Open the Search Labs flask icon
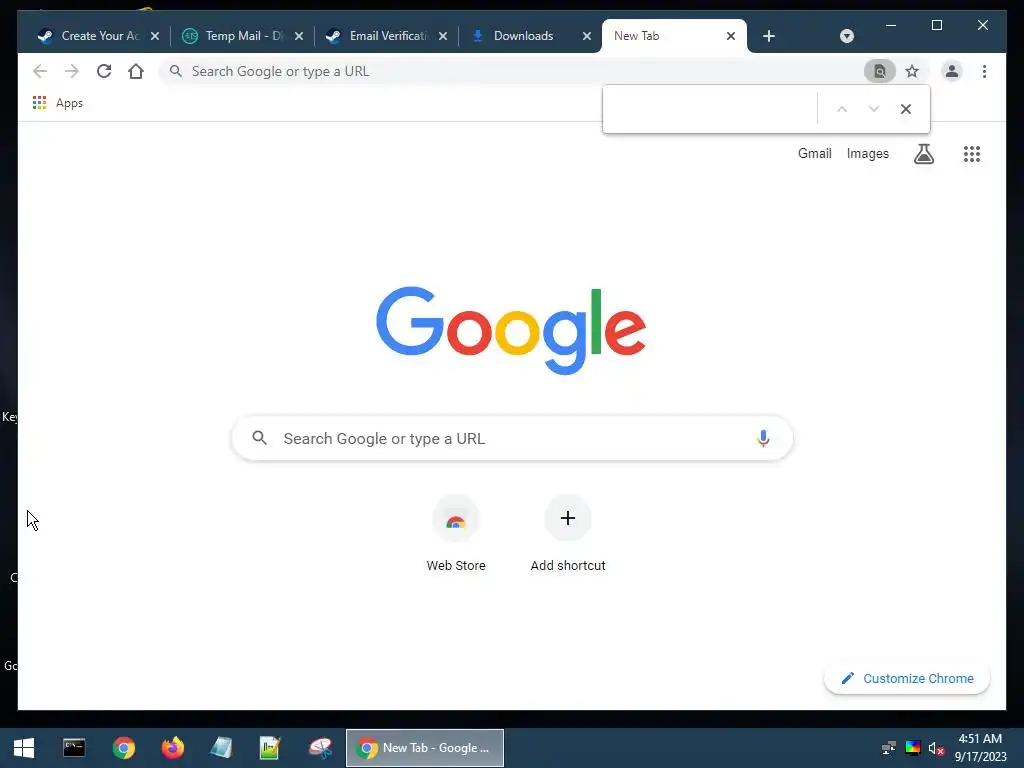This screenshot has height=768, width=1024. (923, 154)
